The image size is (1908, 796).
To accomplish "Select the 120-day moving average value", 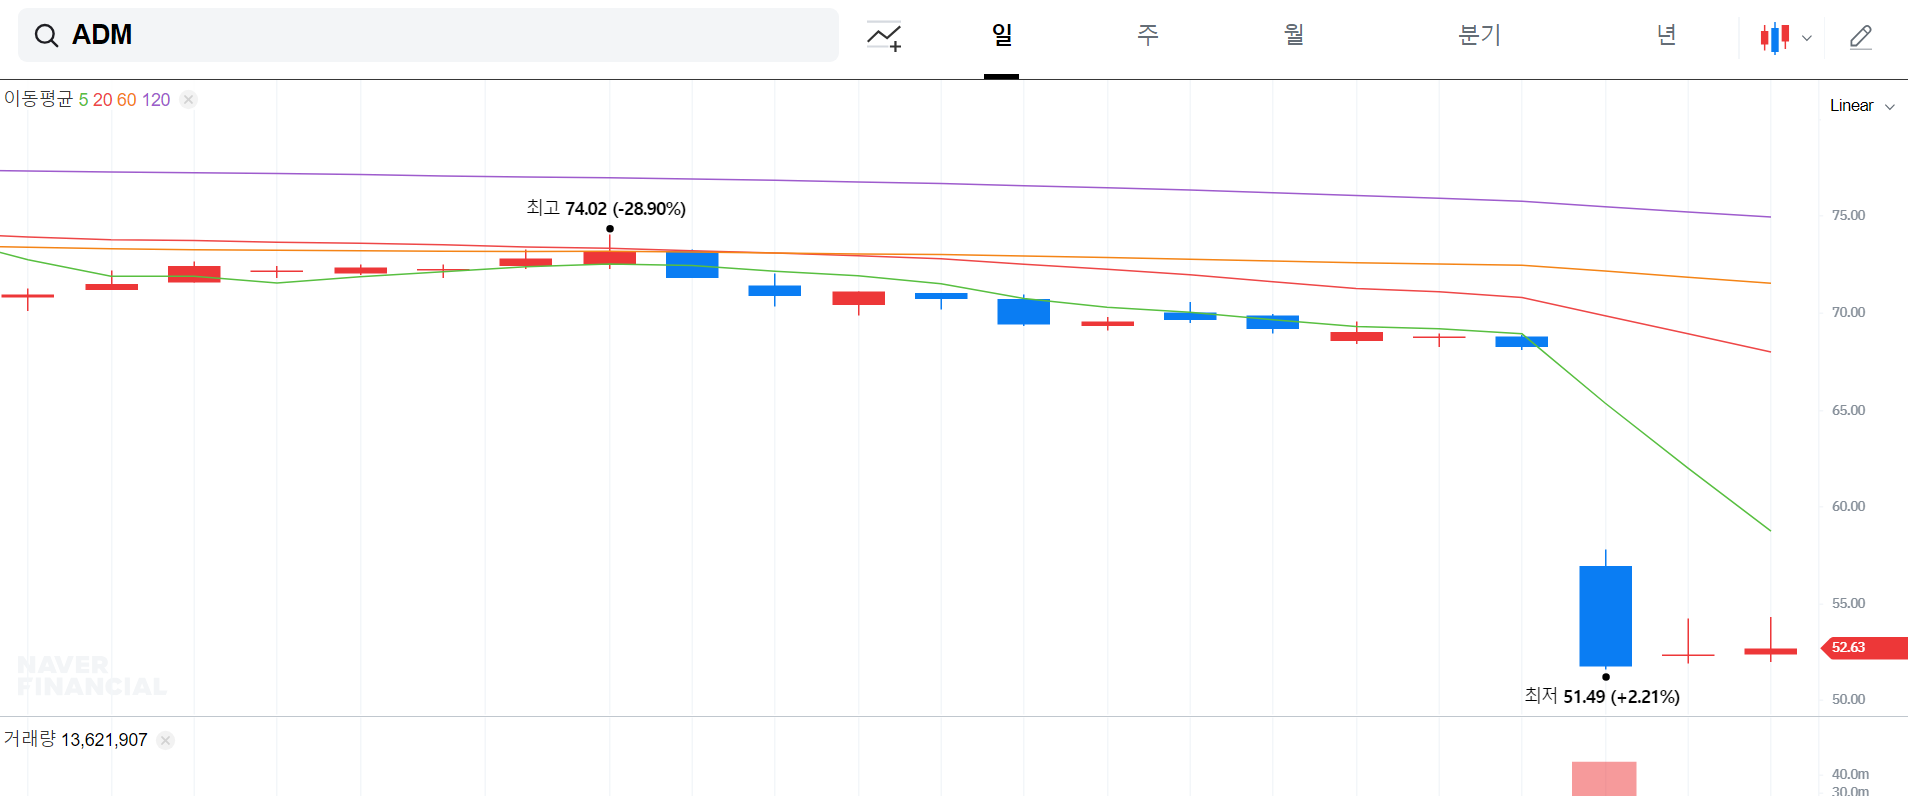I will 156,100.
